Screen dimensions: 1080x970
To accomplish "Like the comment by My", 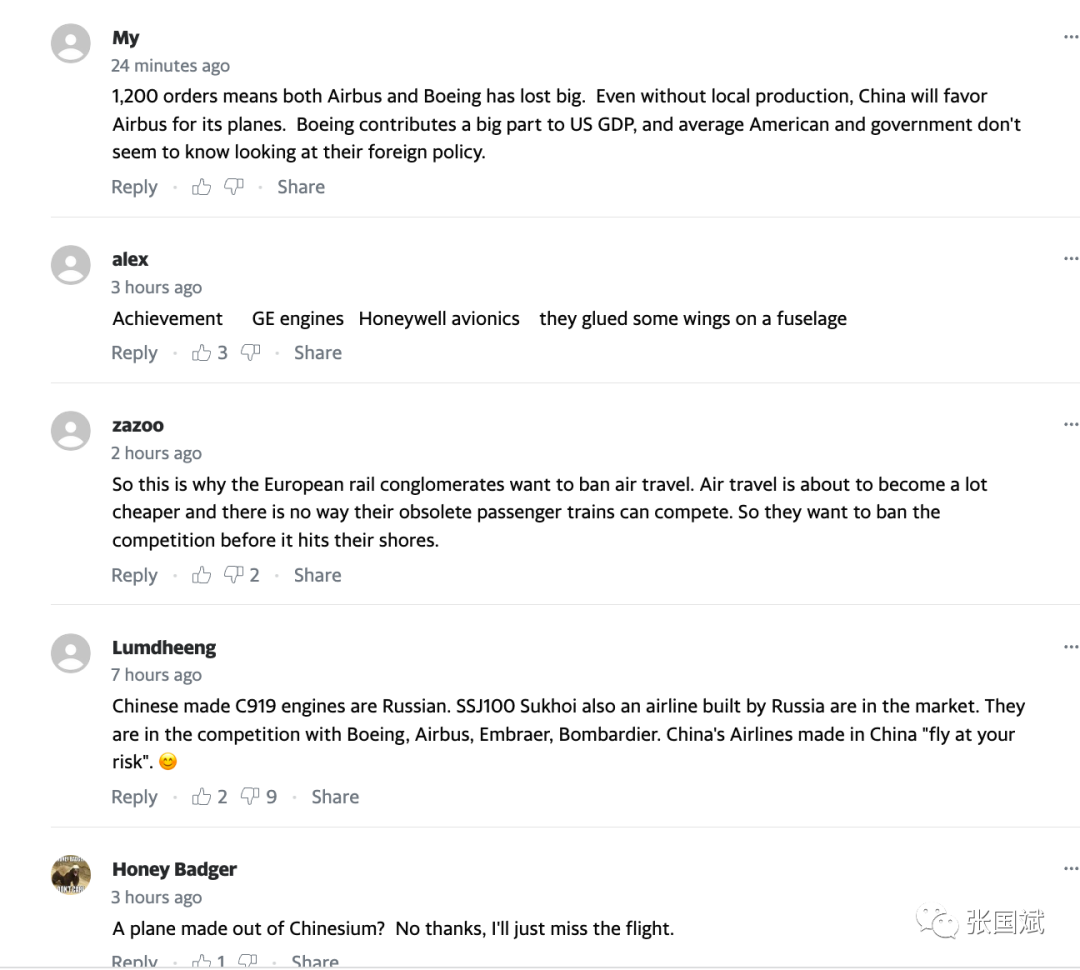I will point(201,187).
